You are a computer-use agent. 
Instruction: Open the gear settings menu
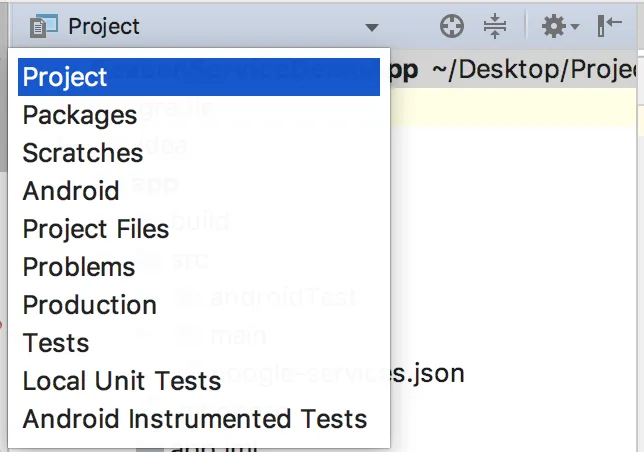coord(553,27)
